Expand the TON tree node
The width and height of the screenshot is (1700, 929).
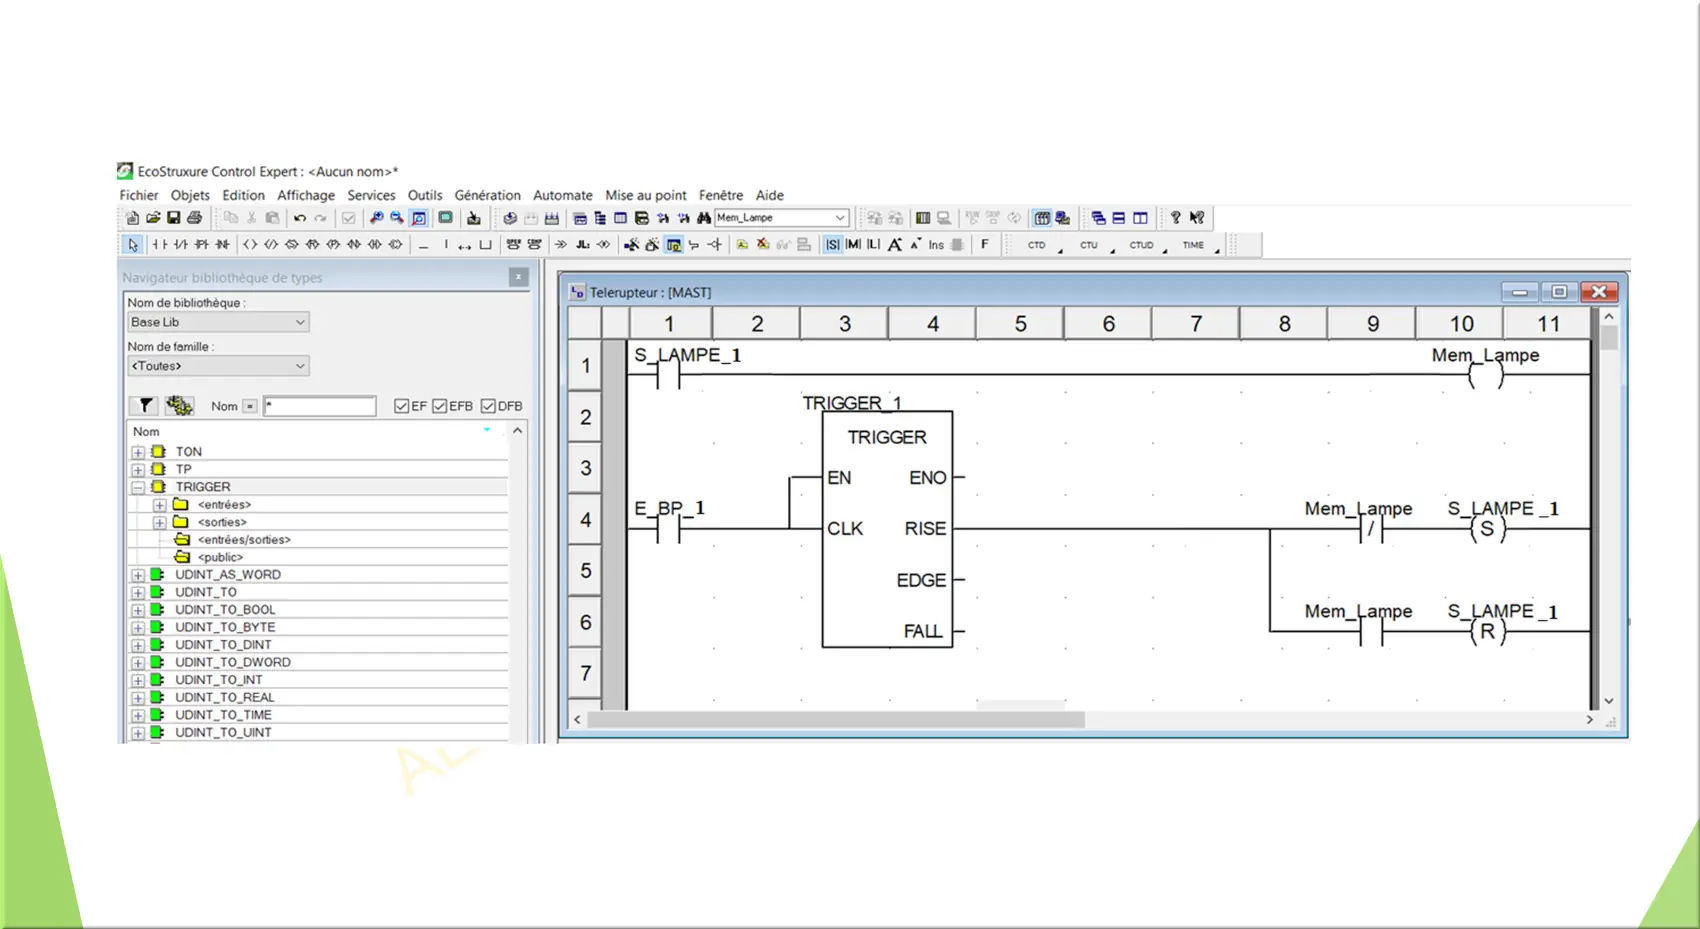pos(138,452)
